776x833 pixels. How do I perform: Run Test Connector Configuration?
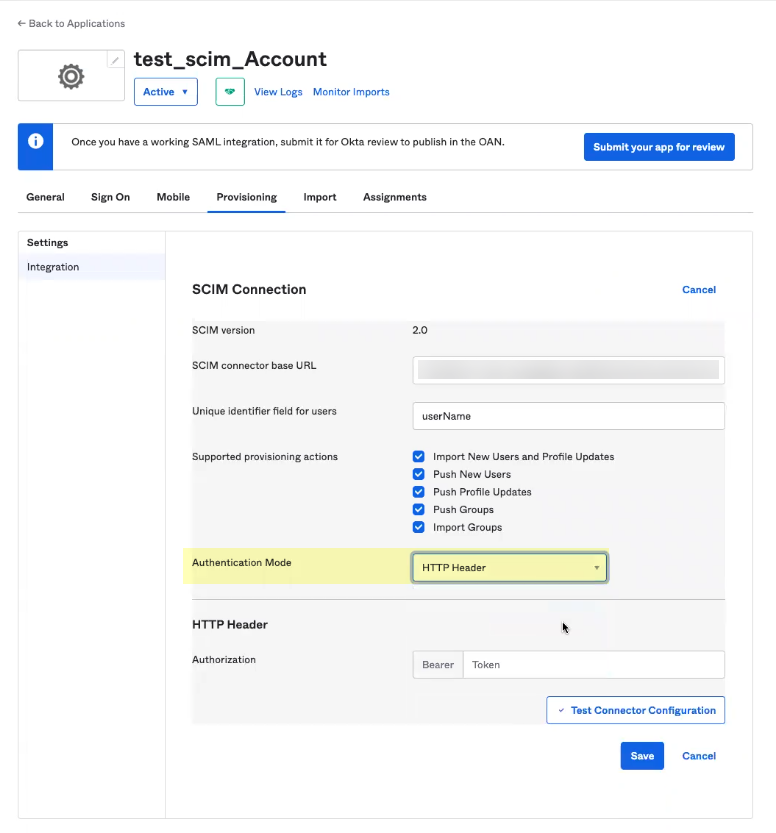(x=635, y=710)
